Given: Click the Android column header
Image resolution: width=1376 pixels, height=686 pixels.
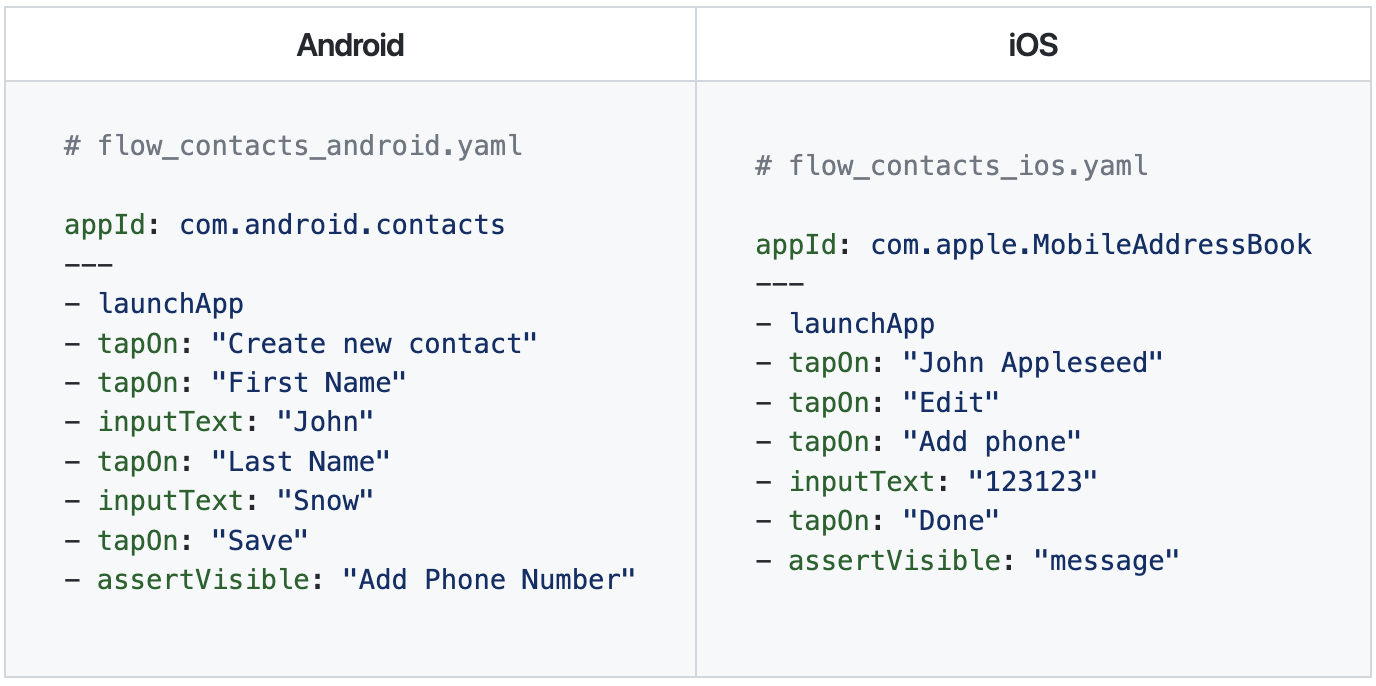Looking at the screenshot, I should click(350, 45).
